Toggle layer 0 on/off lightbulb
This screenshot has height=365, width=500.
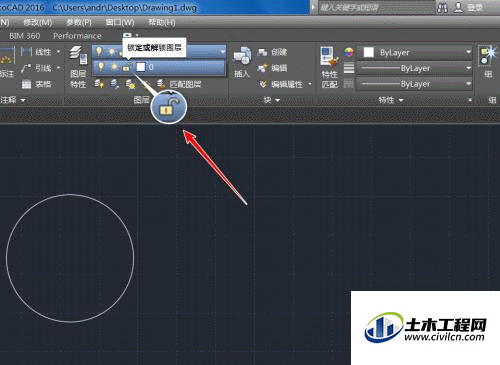tap(101, 67)
